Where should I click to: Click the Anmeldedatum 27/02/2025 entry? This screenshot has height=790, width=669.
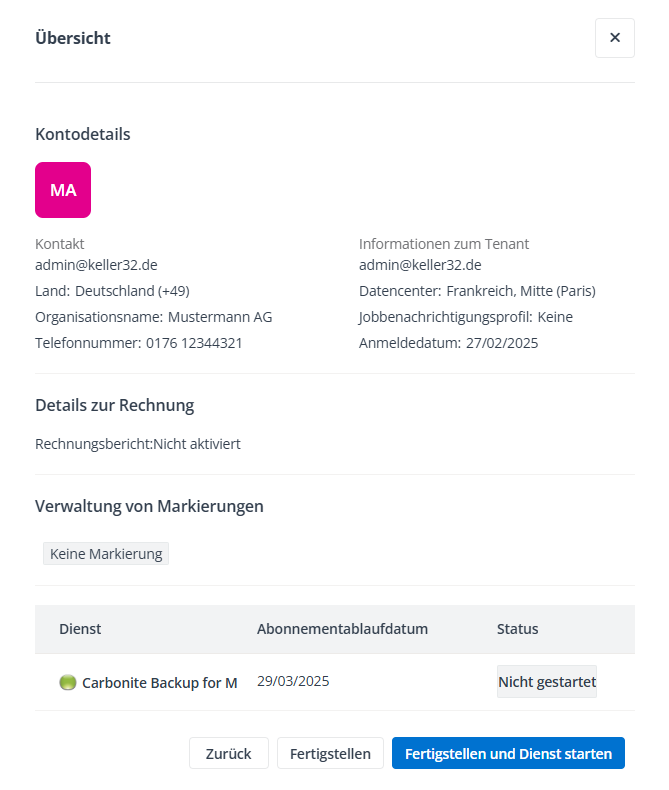pyautogui.click(x=448, y=343)
